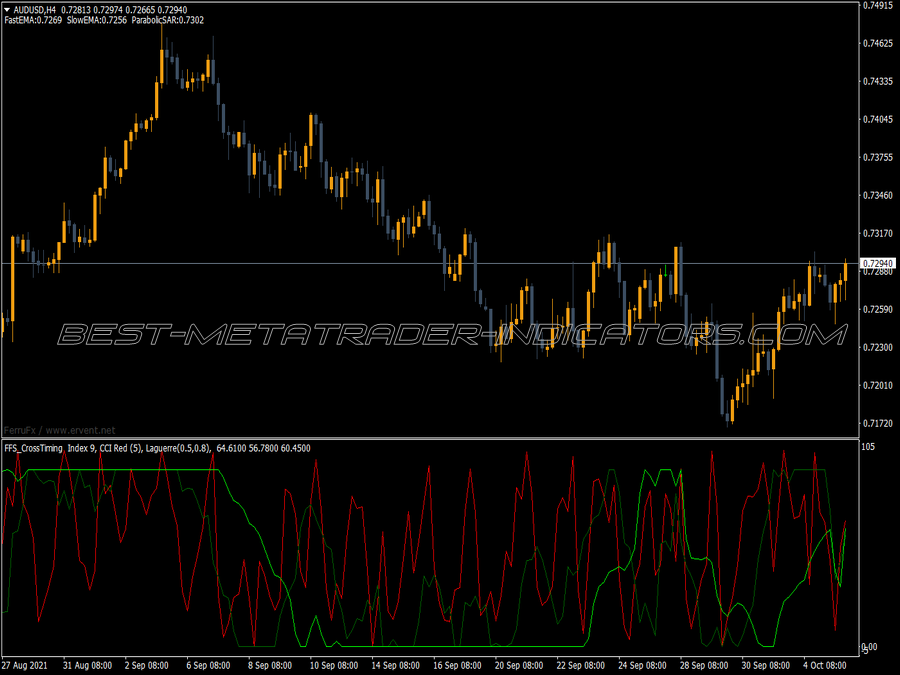The image size is (900, 675).
Task: Click the best-metatrader-indicators.com watermark
Action: (x=452, y=335)
